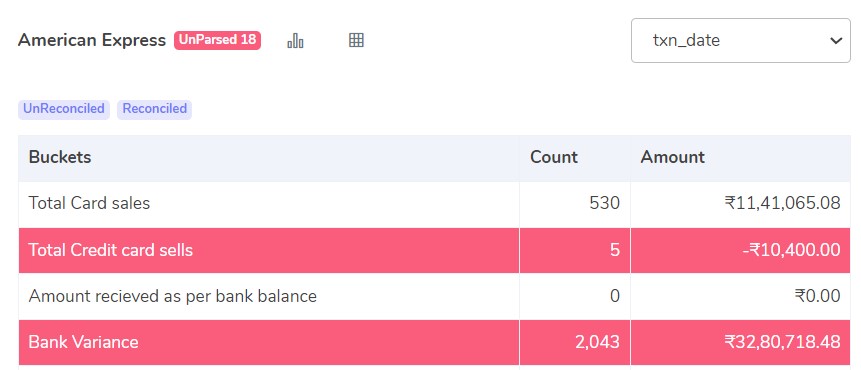Switch to bar chart view icon
The image size is (861, 370).
tap(295, 40)
